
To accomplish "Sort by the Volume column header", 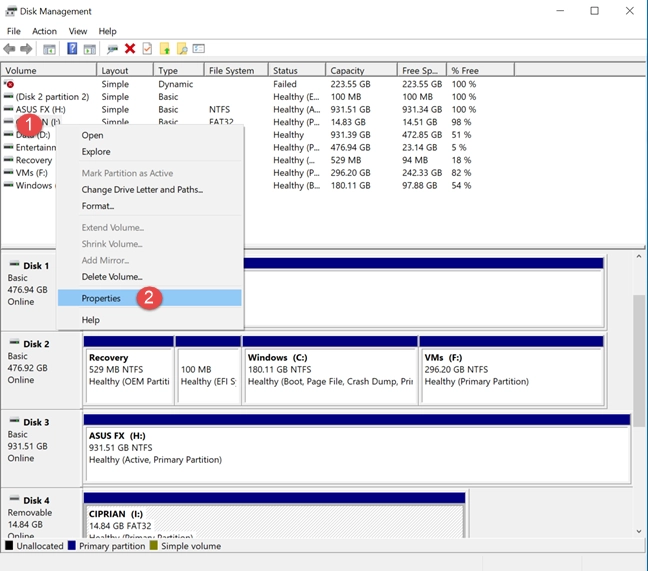I will tap(49, 70).
